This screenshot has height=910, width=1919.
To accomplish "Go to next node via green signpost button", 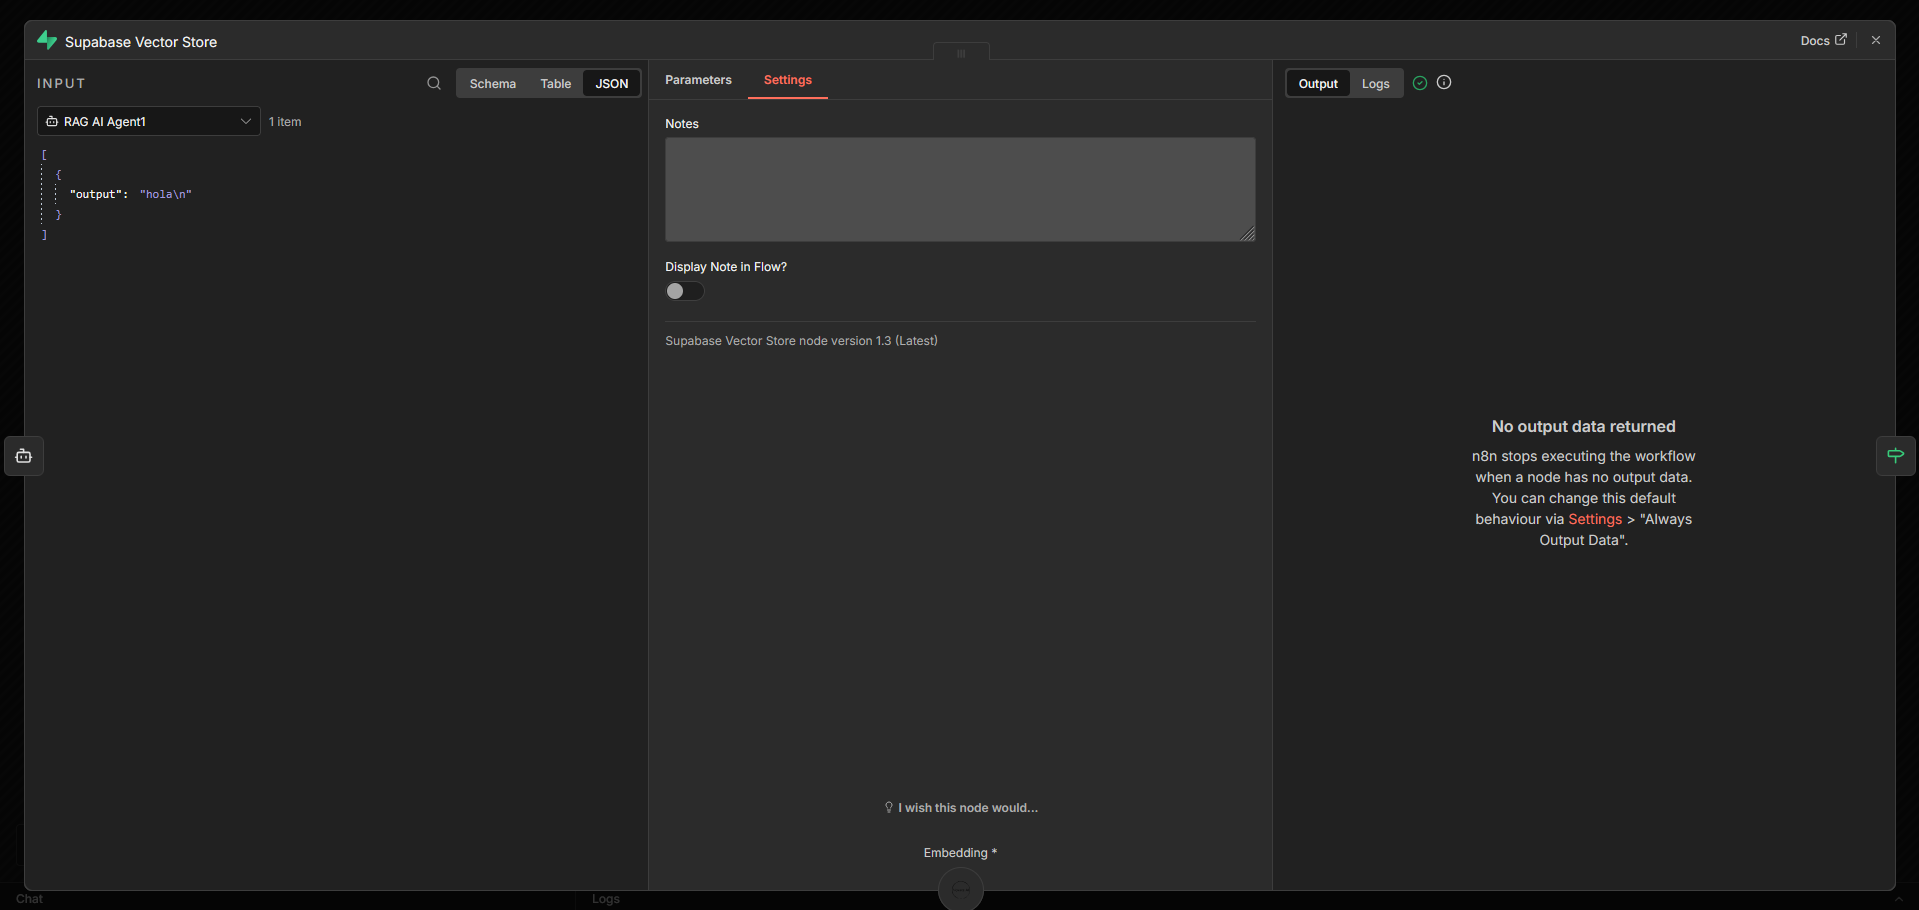I will coord(1896,455).
